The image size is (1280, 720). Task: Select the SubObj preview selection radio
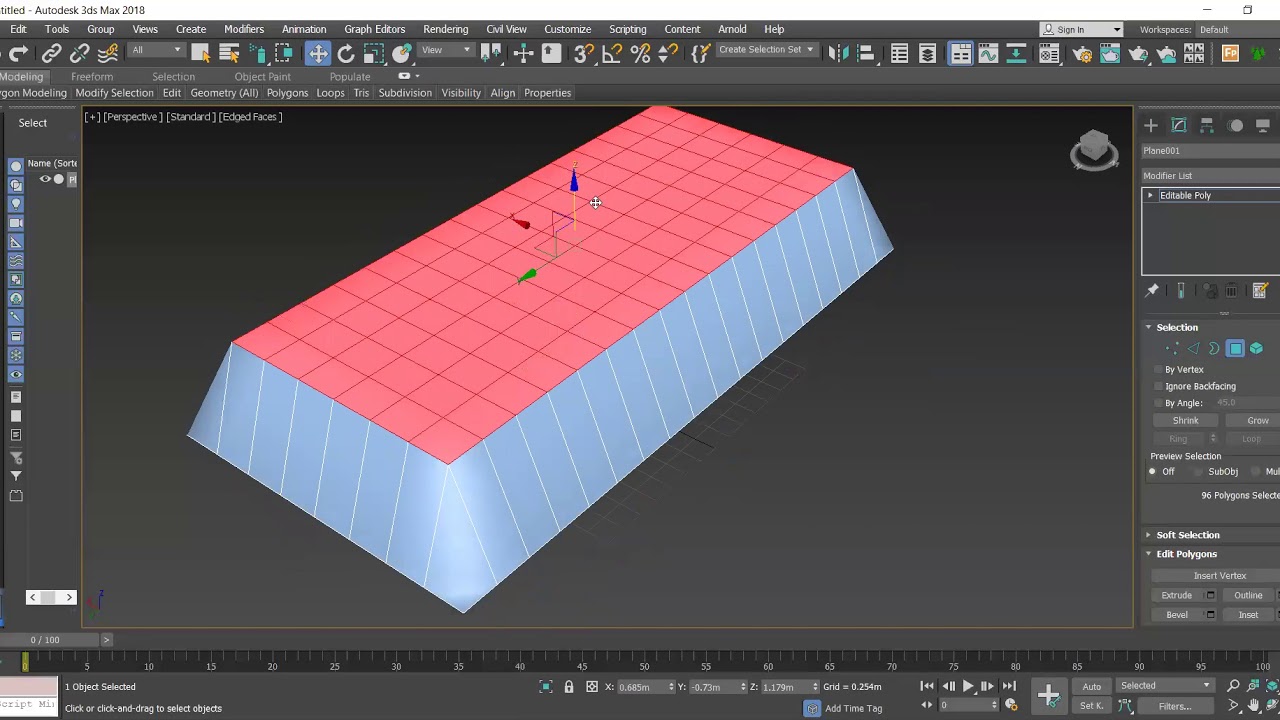click(1199, 472)
